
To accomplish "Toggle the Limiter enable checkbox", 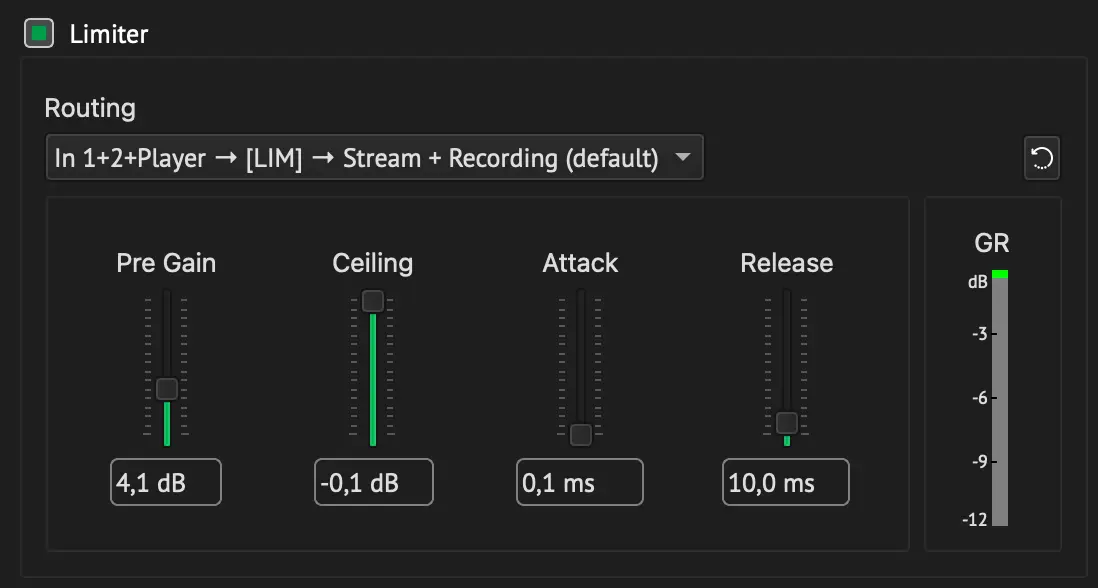I will tap(39, 34).
